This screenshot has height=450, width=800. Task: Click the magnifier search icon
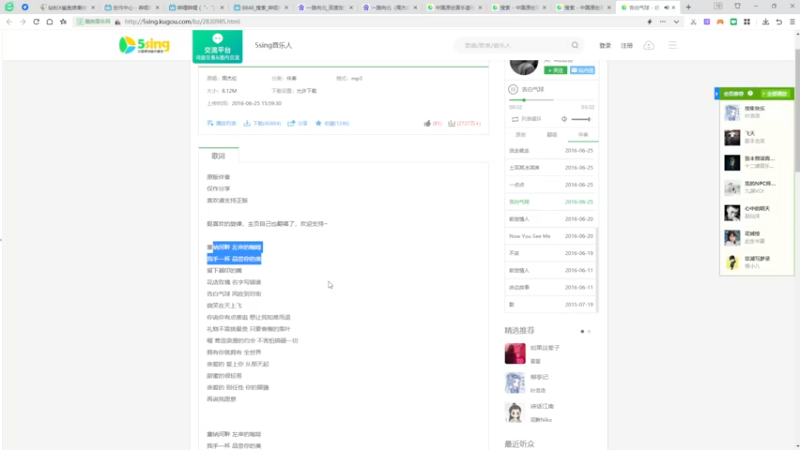[575, 45]
